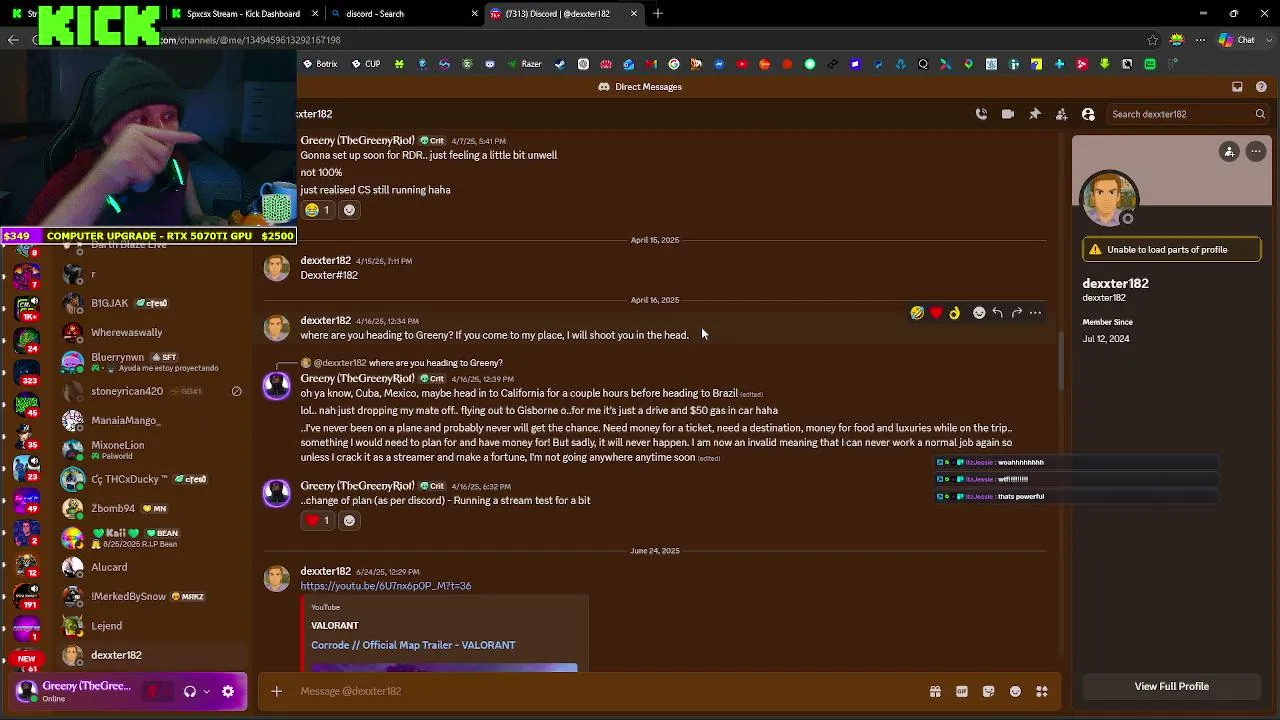Screen dimensions: 1280x720
Task: Open the emoji picker in message bar
Action: click(x=1015, y=691)
